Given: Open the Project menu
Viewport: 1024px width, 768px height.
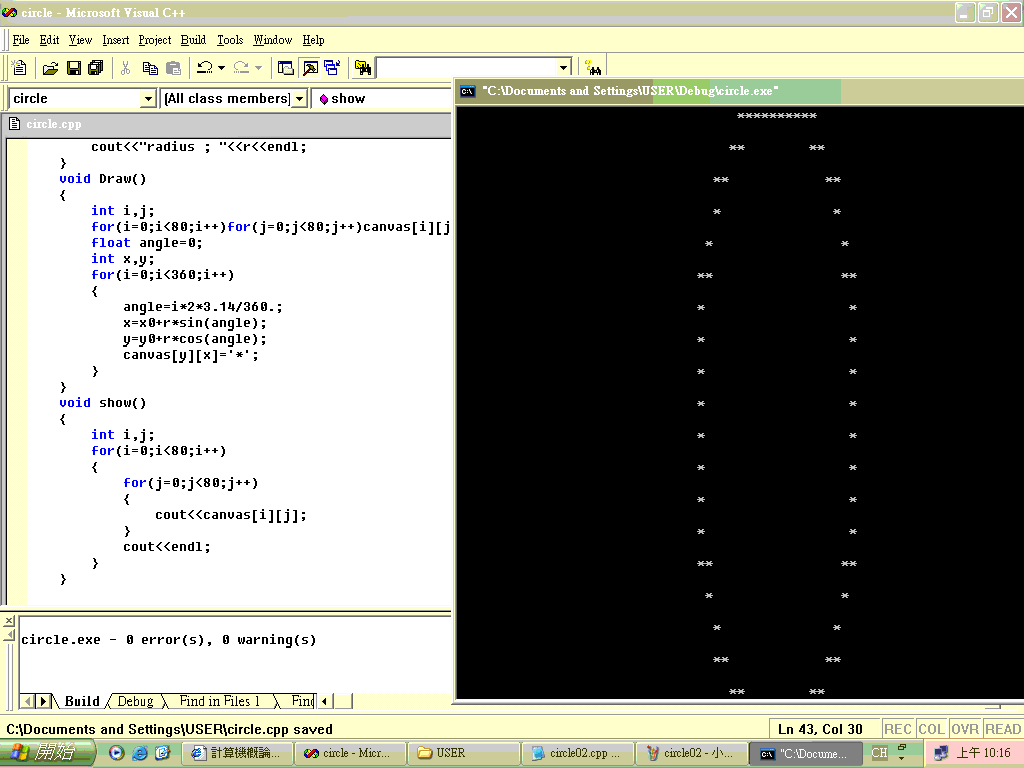Looking at the screenshot, I should (x=155, y=40).
